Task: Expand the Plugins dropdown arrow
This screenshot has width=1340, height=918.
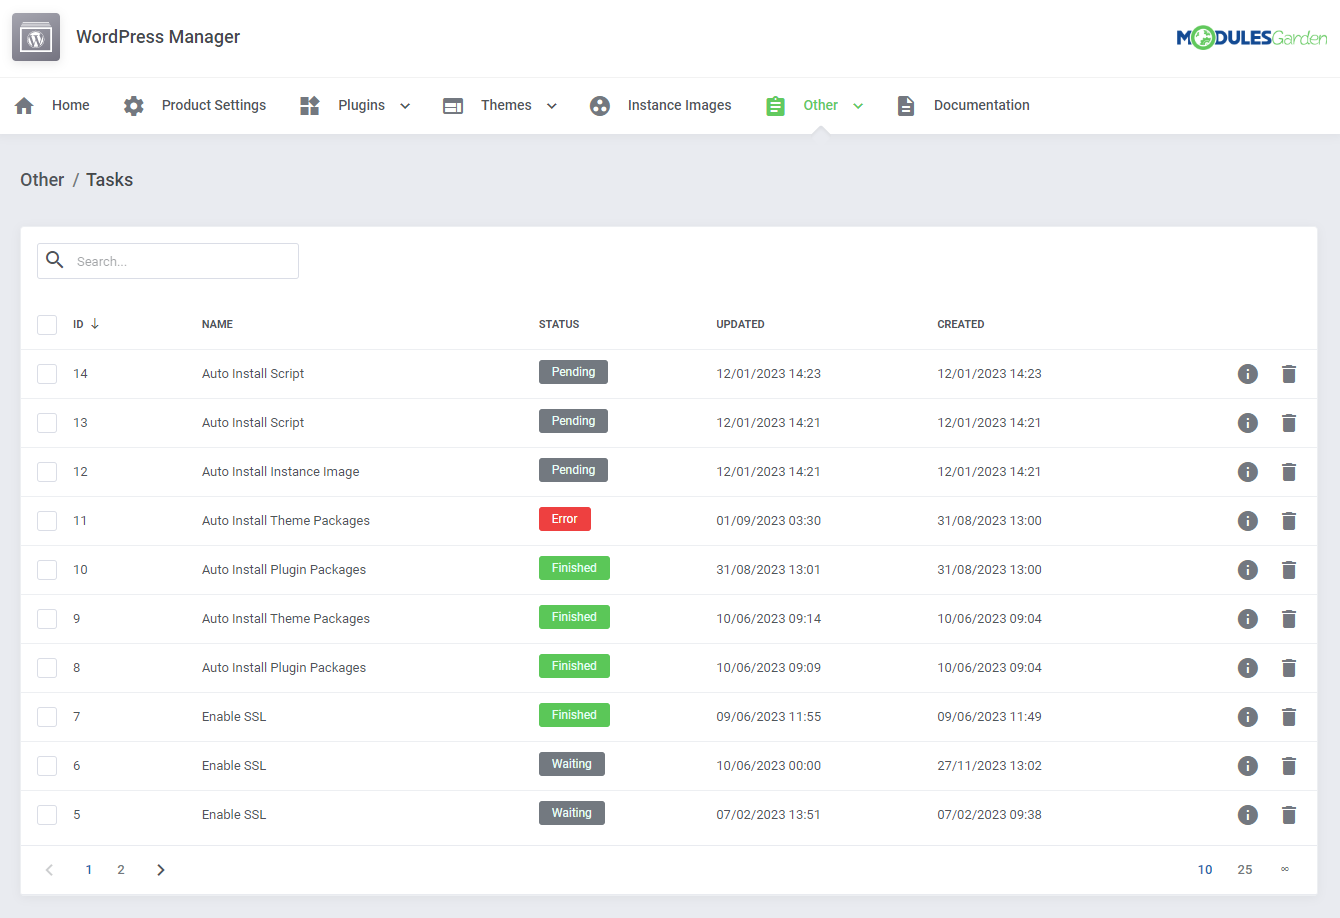Action: tap(405, 106)
